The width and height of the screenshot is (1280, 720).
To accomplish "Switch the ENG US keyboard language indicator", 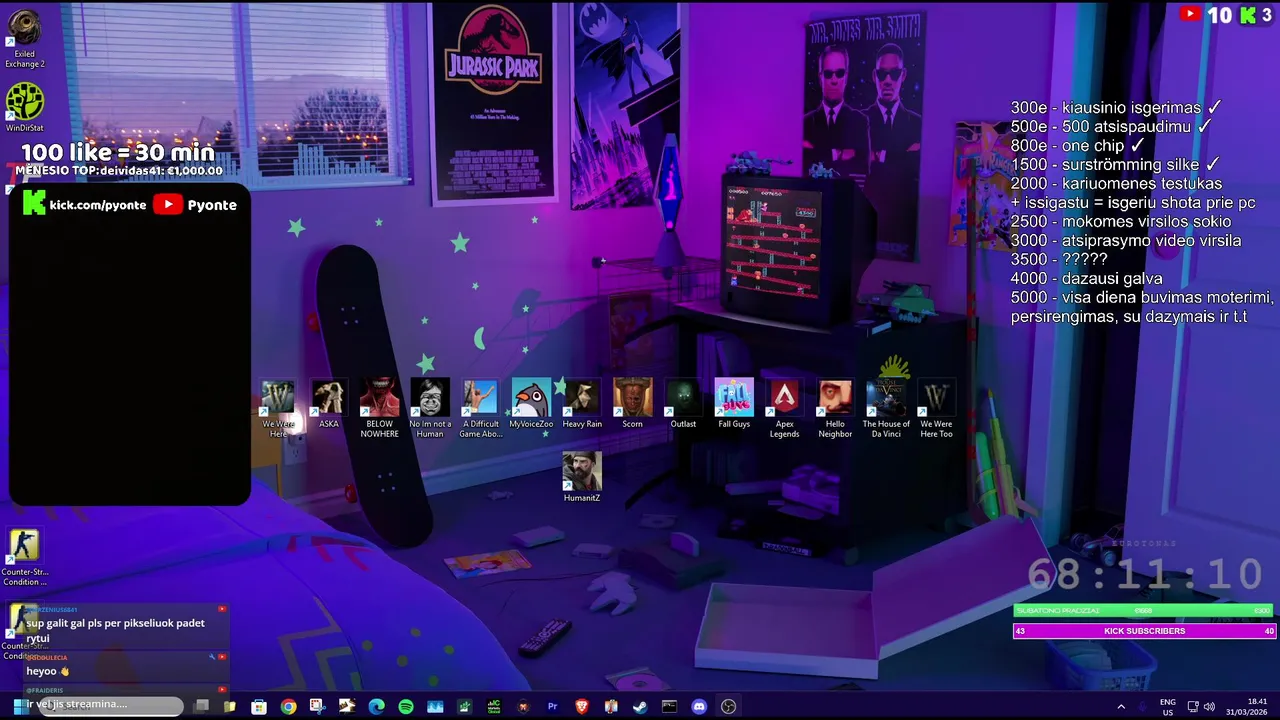I will [1167, 707].
